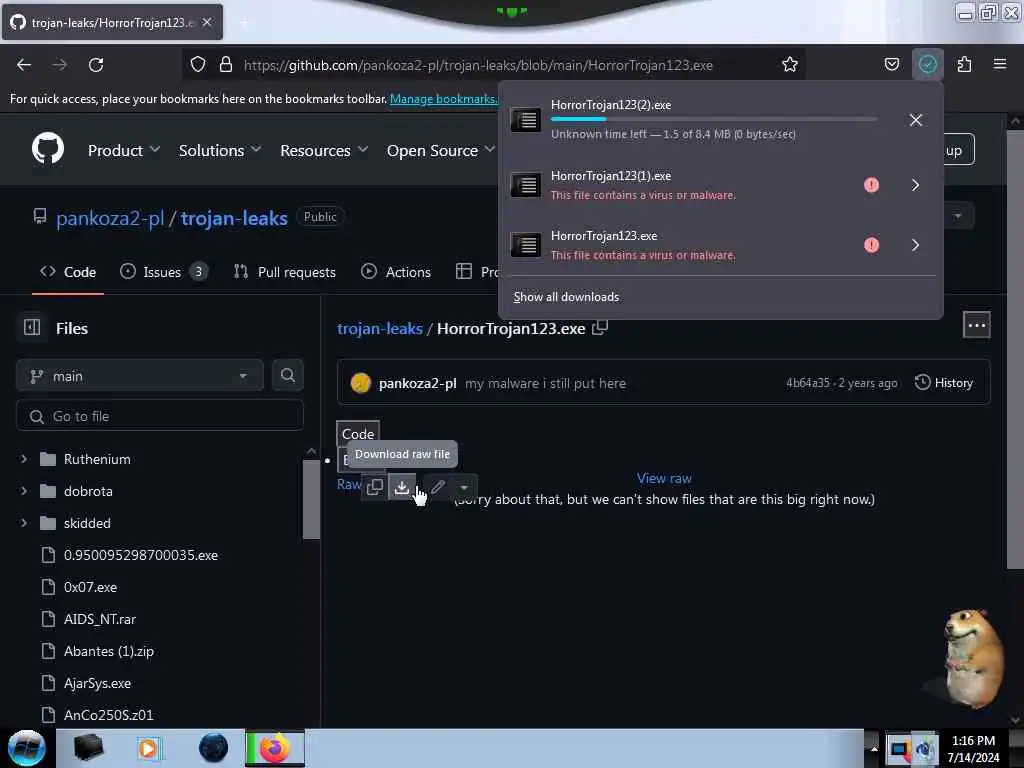Open file 0x07.exe in the tree

tap(90, 587)
